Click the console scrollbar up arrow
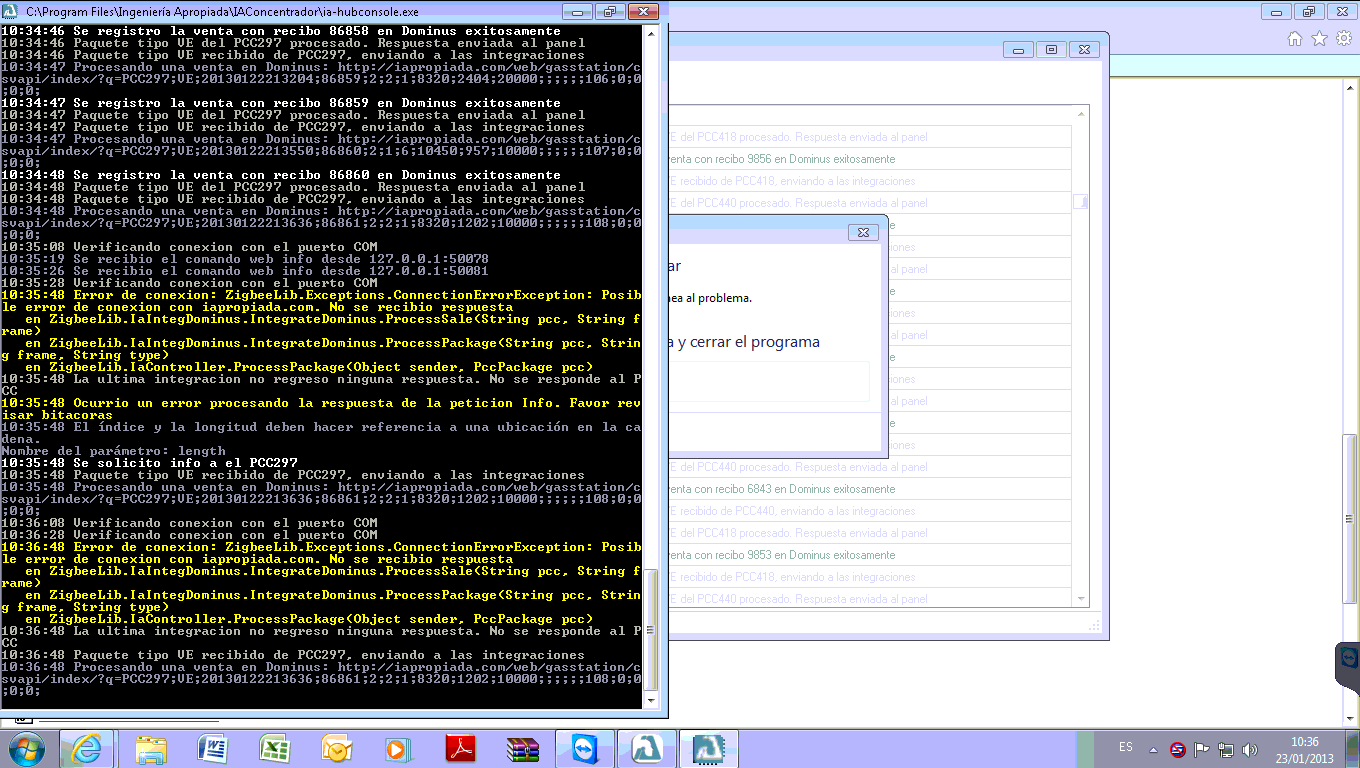Image resolution: width=1360 pixels, height=768 pixels. click(651, 33)
